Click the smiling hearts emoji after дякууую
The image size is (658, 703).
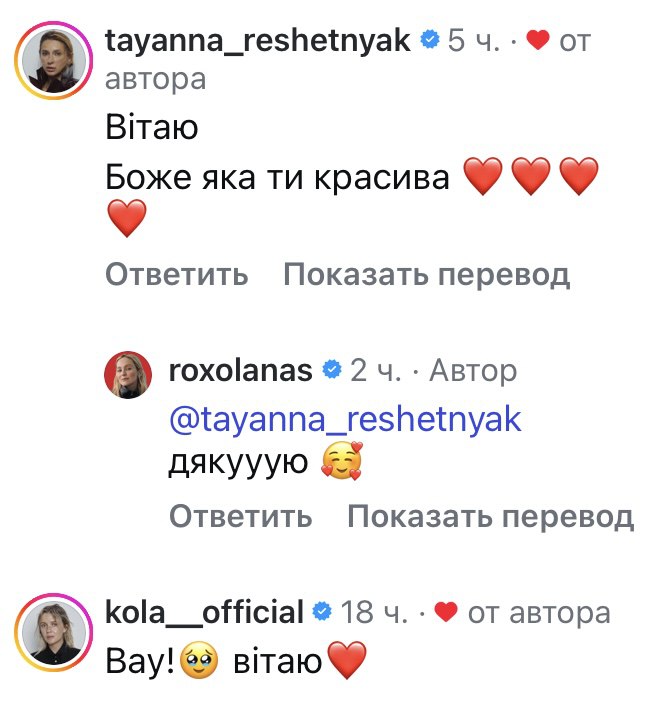(x=341, y=462)
